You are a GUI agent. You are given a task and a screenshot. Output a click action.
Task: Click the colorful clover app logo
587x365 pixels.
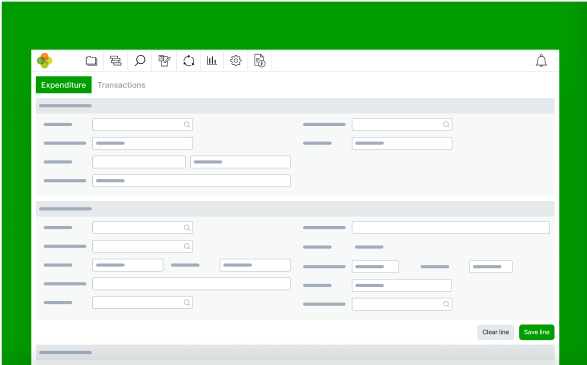coord(45,61)
